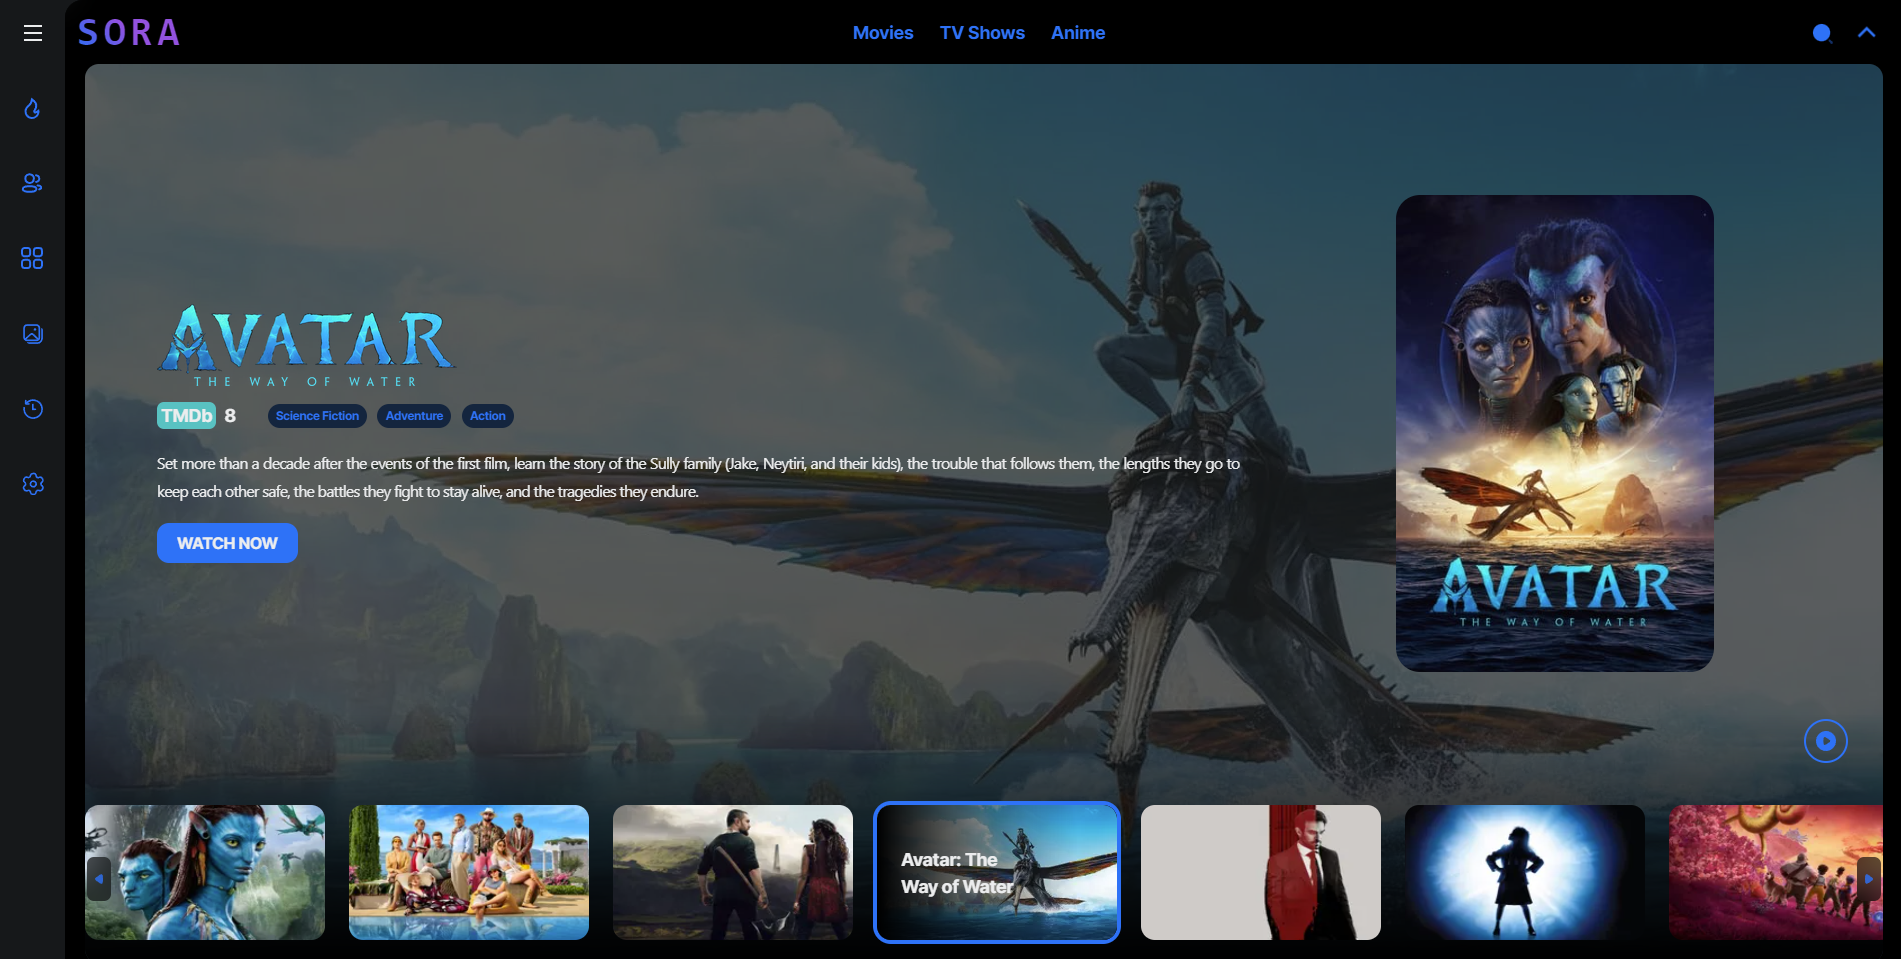Screen dimensions: 1901x959
Task: Open the hamburger menu
Action: [33, 33]
